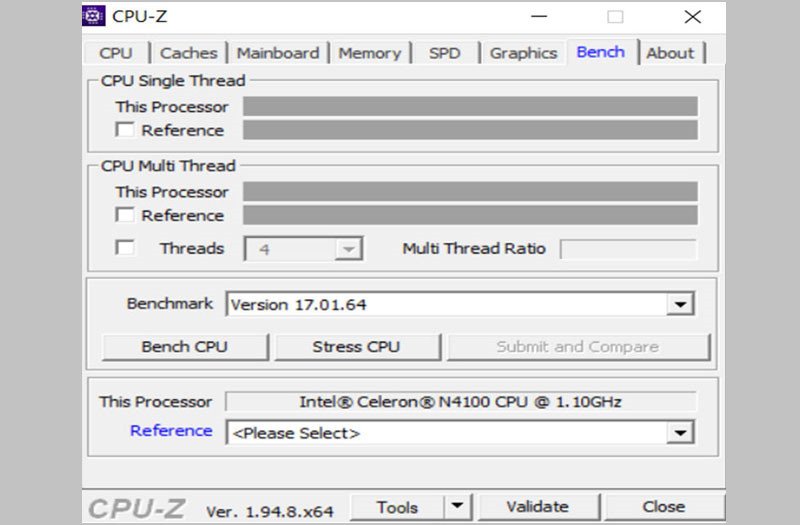Open the Graphics tab
This screenshot has height=525, width=800.
click(x=523, y=53)
